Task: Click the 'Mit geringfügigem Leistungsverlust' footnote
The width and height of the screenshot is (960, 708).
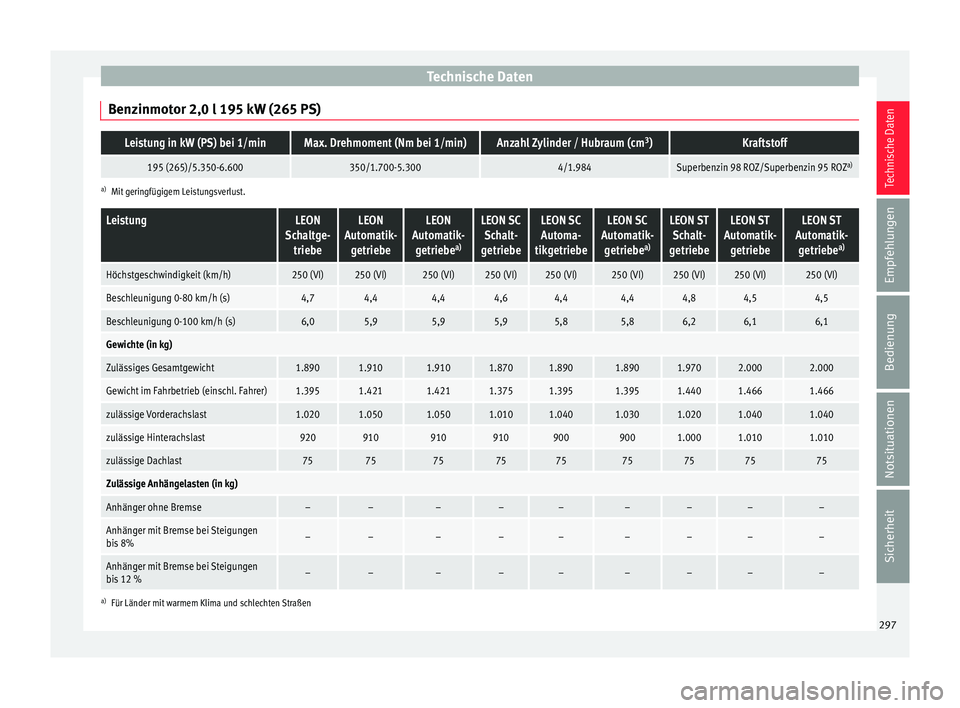Action: pos(178,192)
